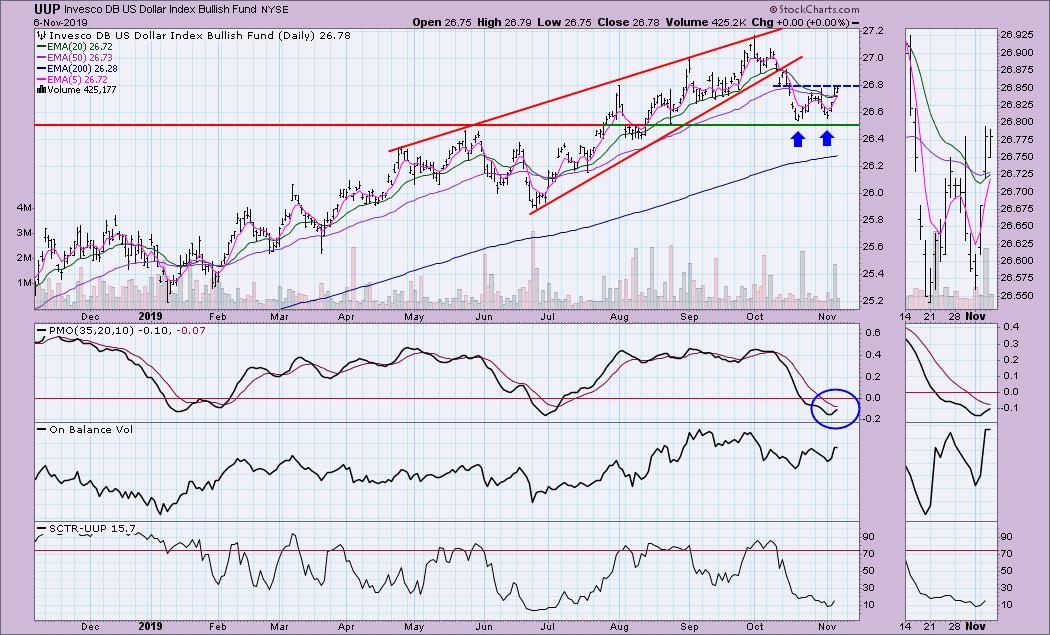This screenshot has height=635, width=1050.
Task: Click the 3M volume axis label
Action: click(25, 232)
